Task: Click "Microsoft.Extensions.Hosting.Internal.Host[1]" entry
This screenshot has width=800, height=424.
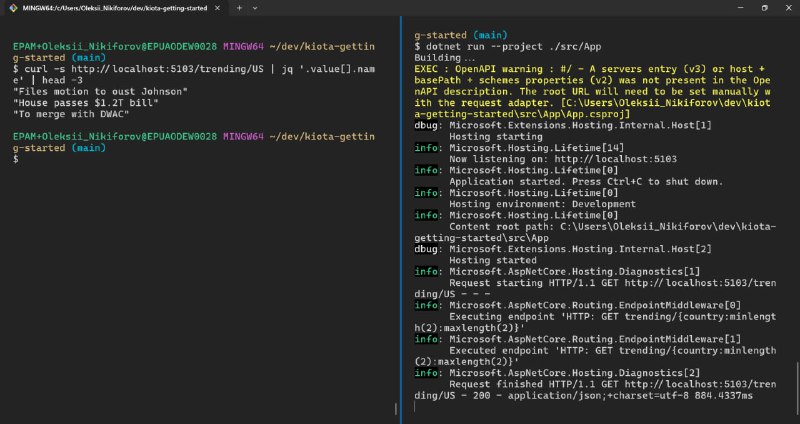Action: click(580, 126)
